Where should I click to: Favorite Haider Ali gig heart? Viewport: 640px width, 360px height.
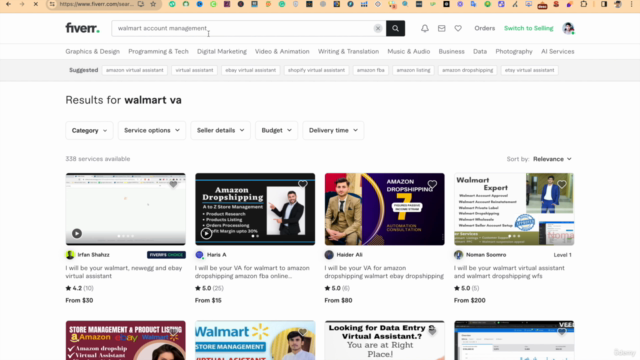[x=432, y=184]
